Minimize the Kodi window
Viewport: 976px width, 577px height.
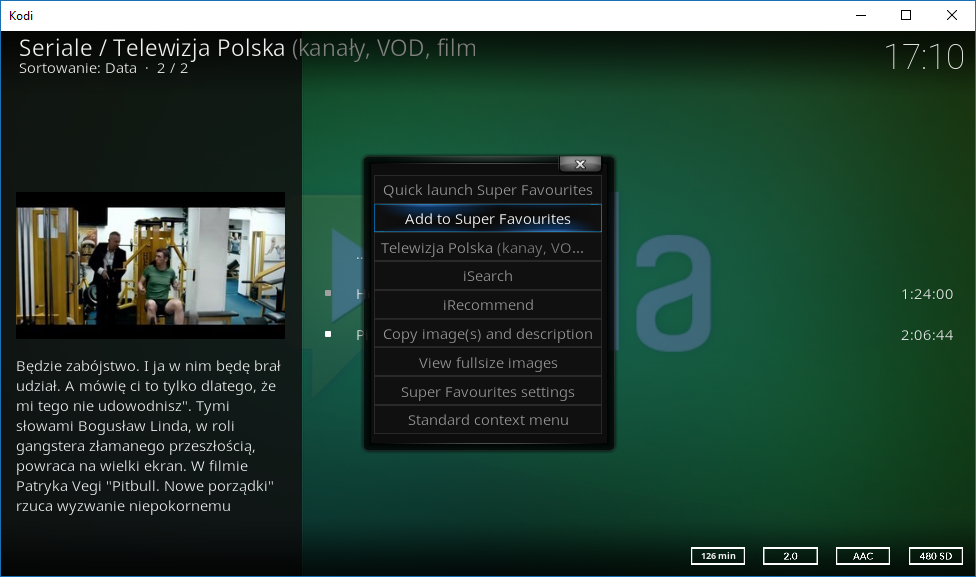pos(861,16)
